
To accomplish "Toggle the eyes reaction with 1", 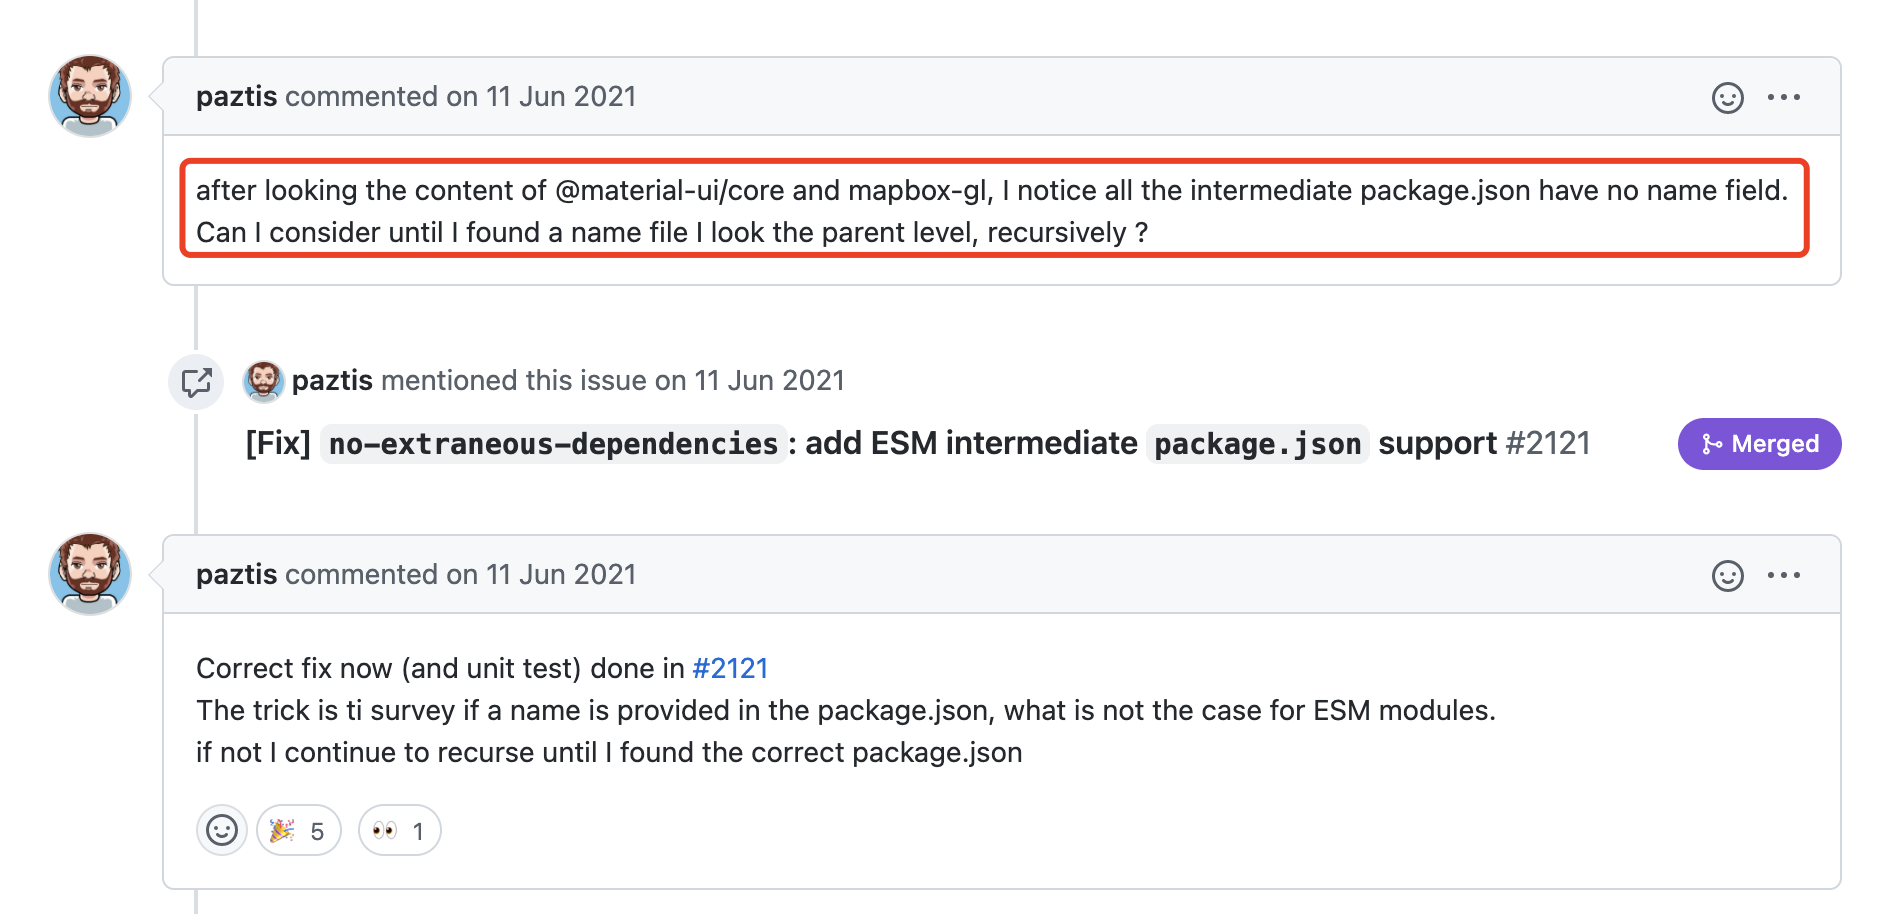I will click(x=399, y=830).
